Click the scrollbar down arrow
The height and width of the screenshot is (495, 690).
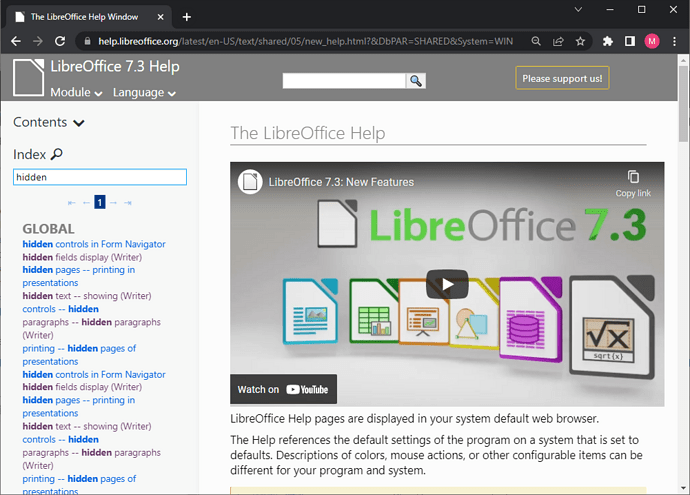click(683, 488)
